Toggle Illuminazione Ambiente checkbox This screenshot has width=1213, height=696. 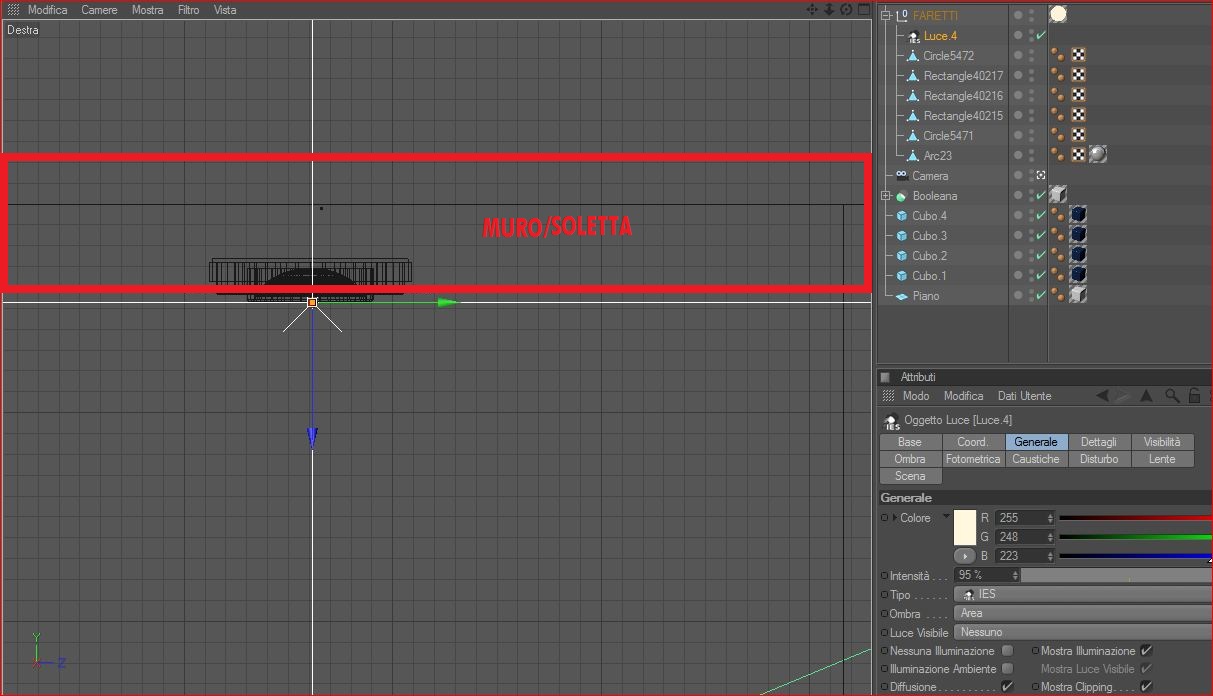1007,669
